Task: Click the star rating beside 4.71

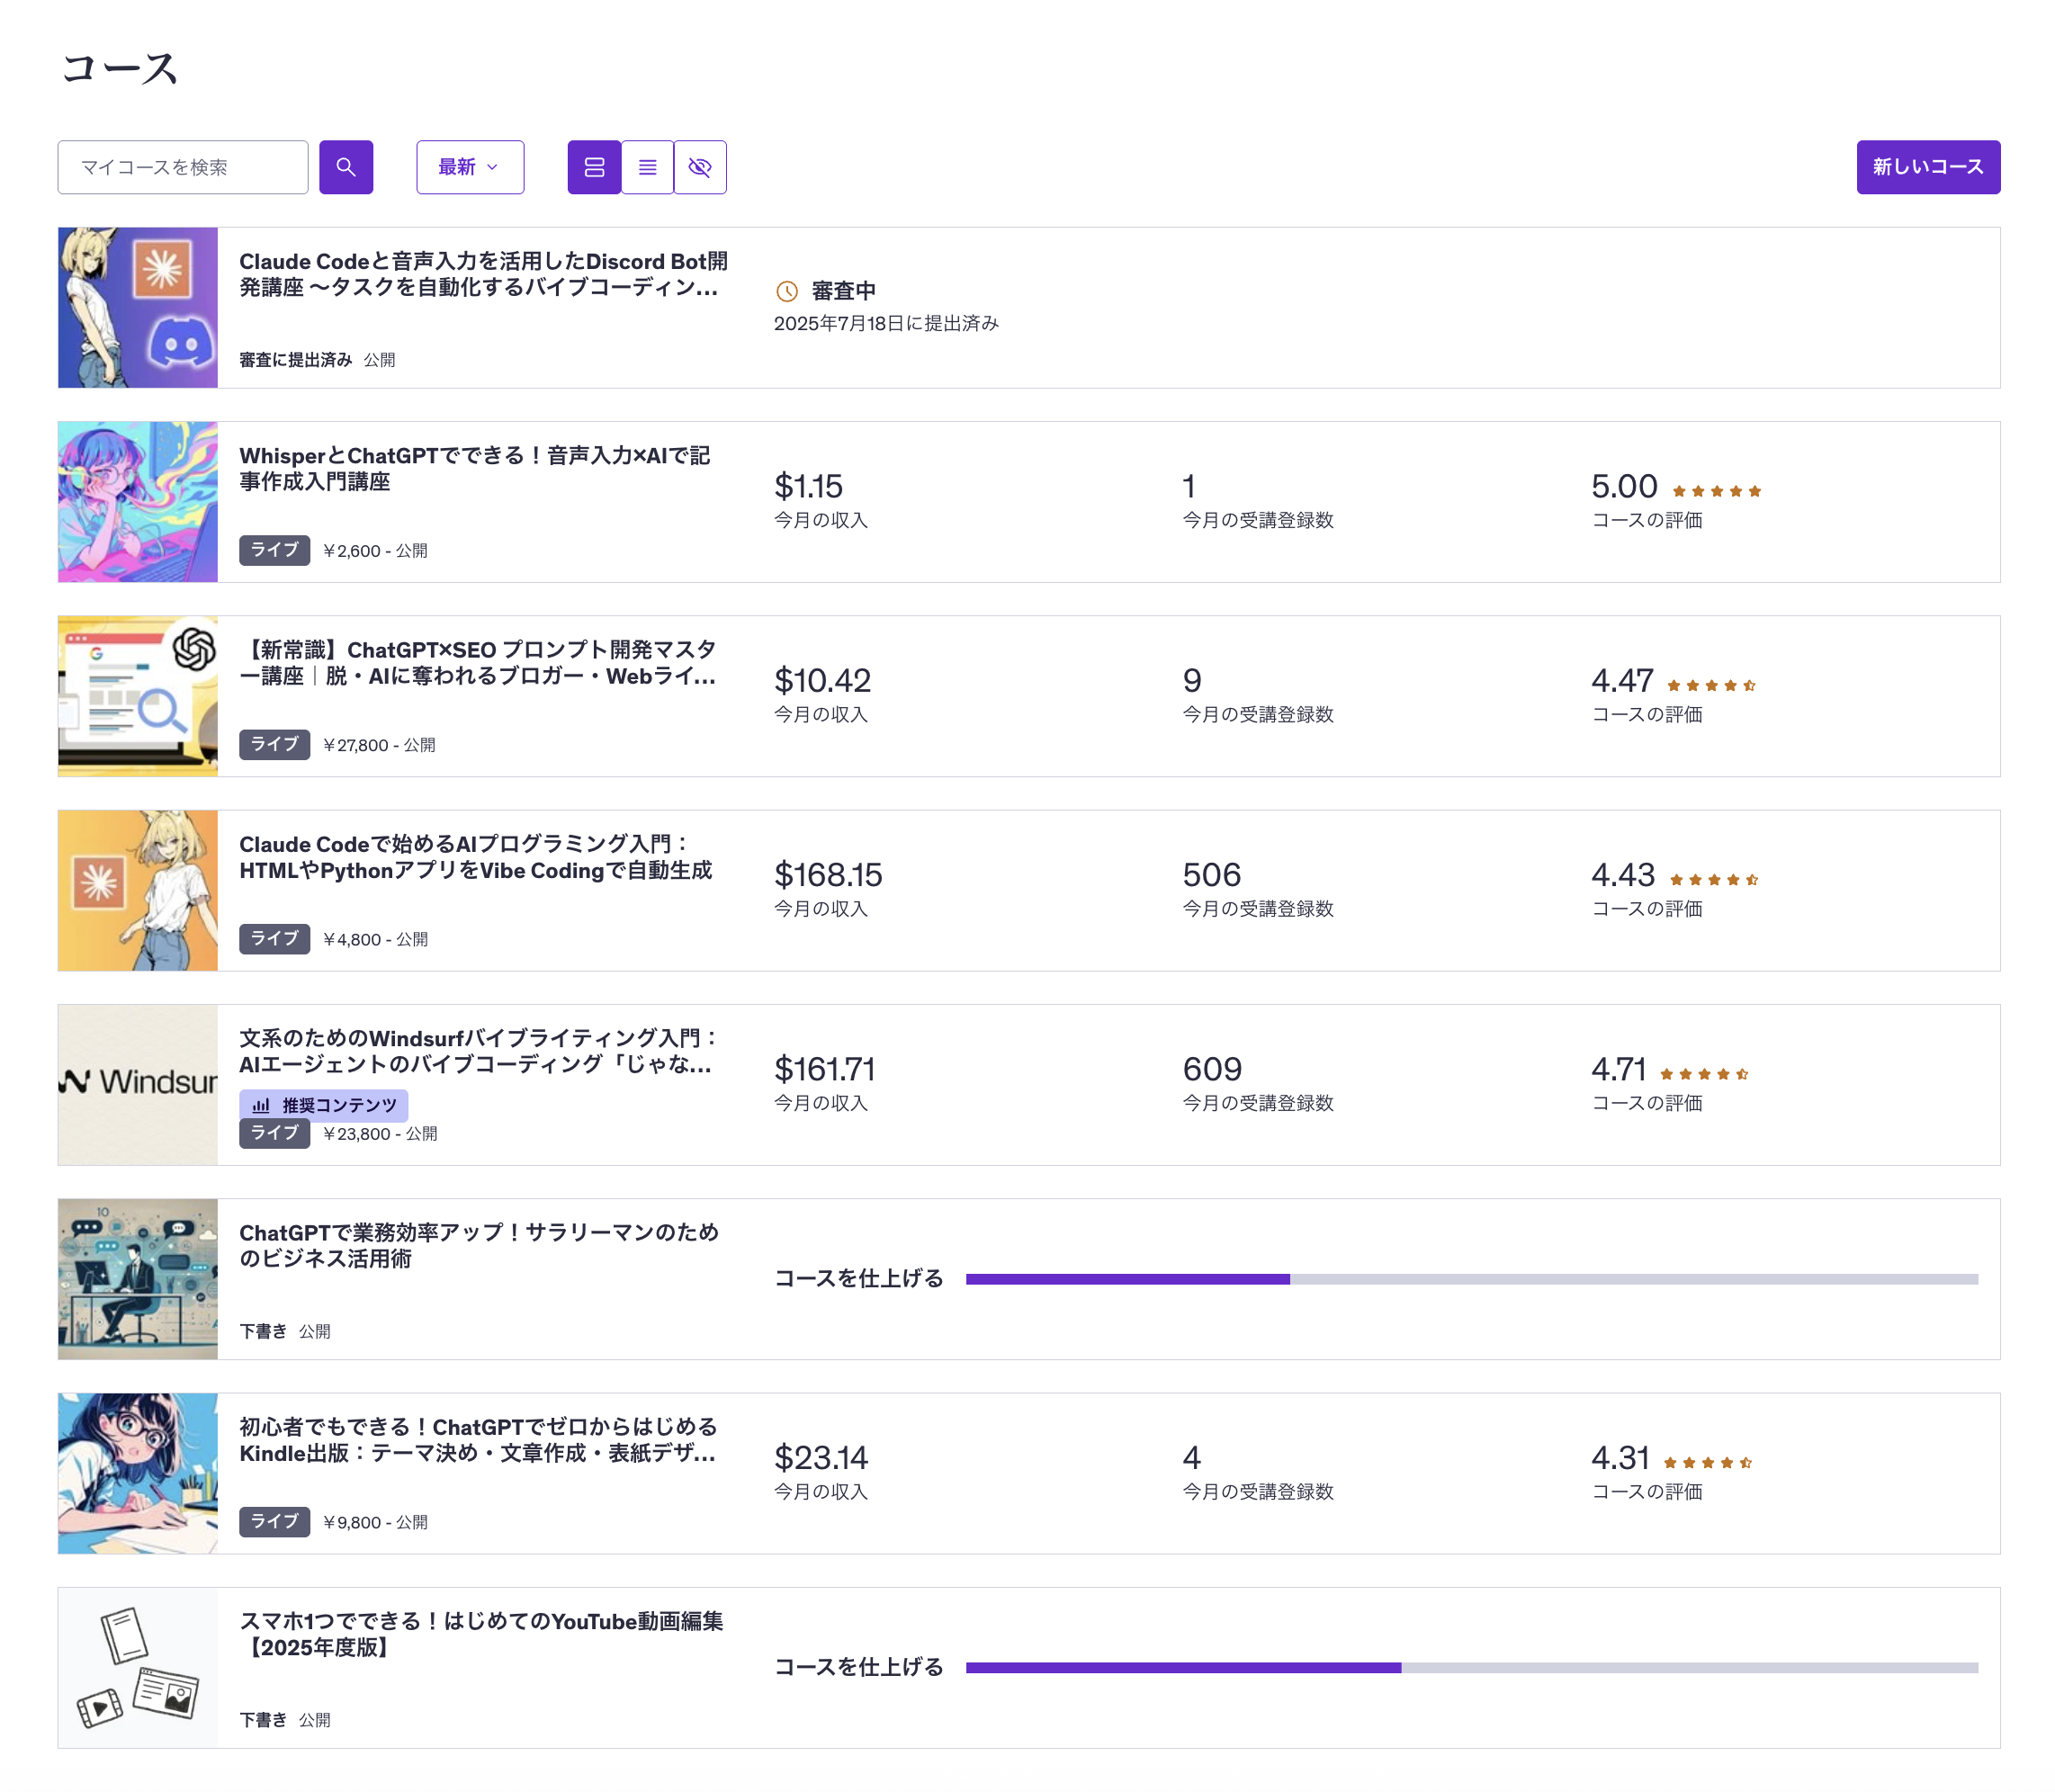Action: [1703, 1073]
